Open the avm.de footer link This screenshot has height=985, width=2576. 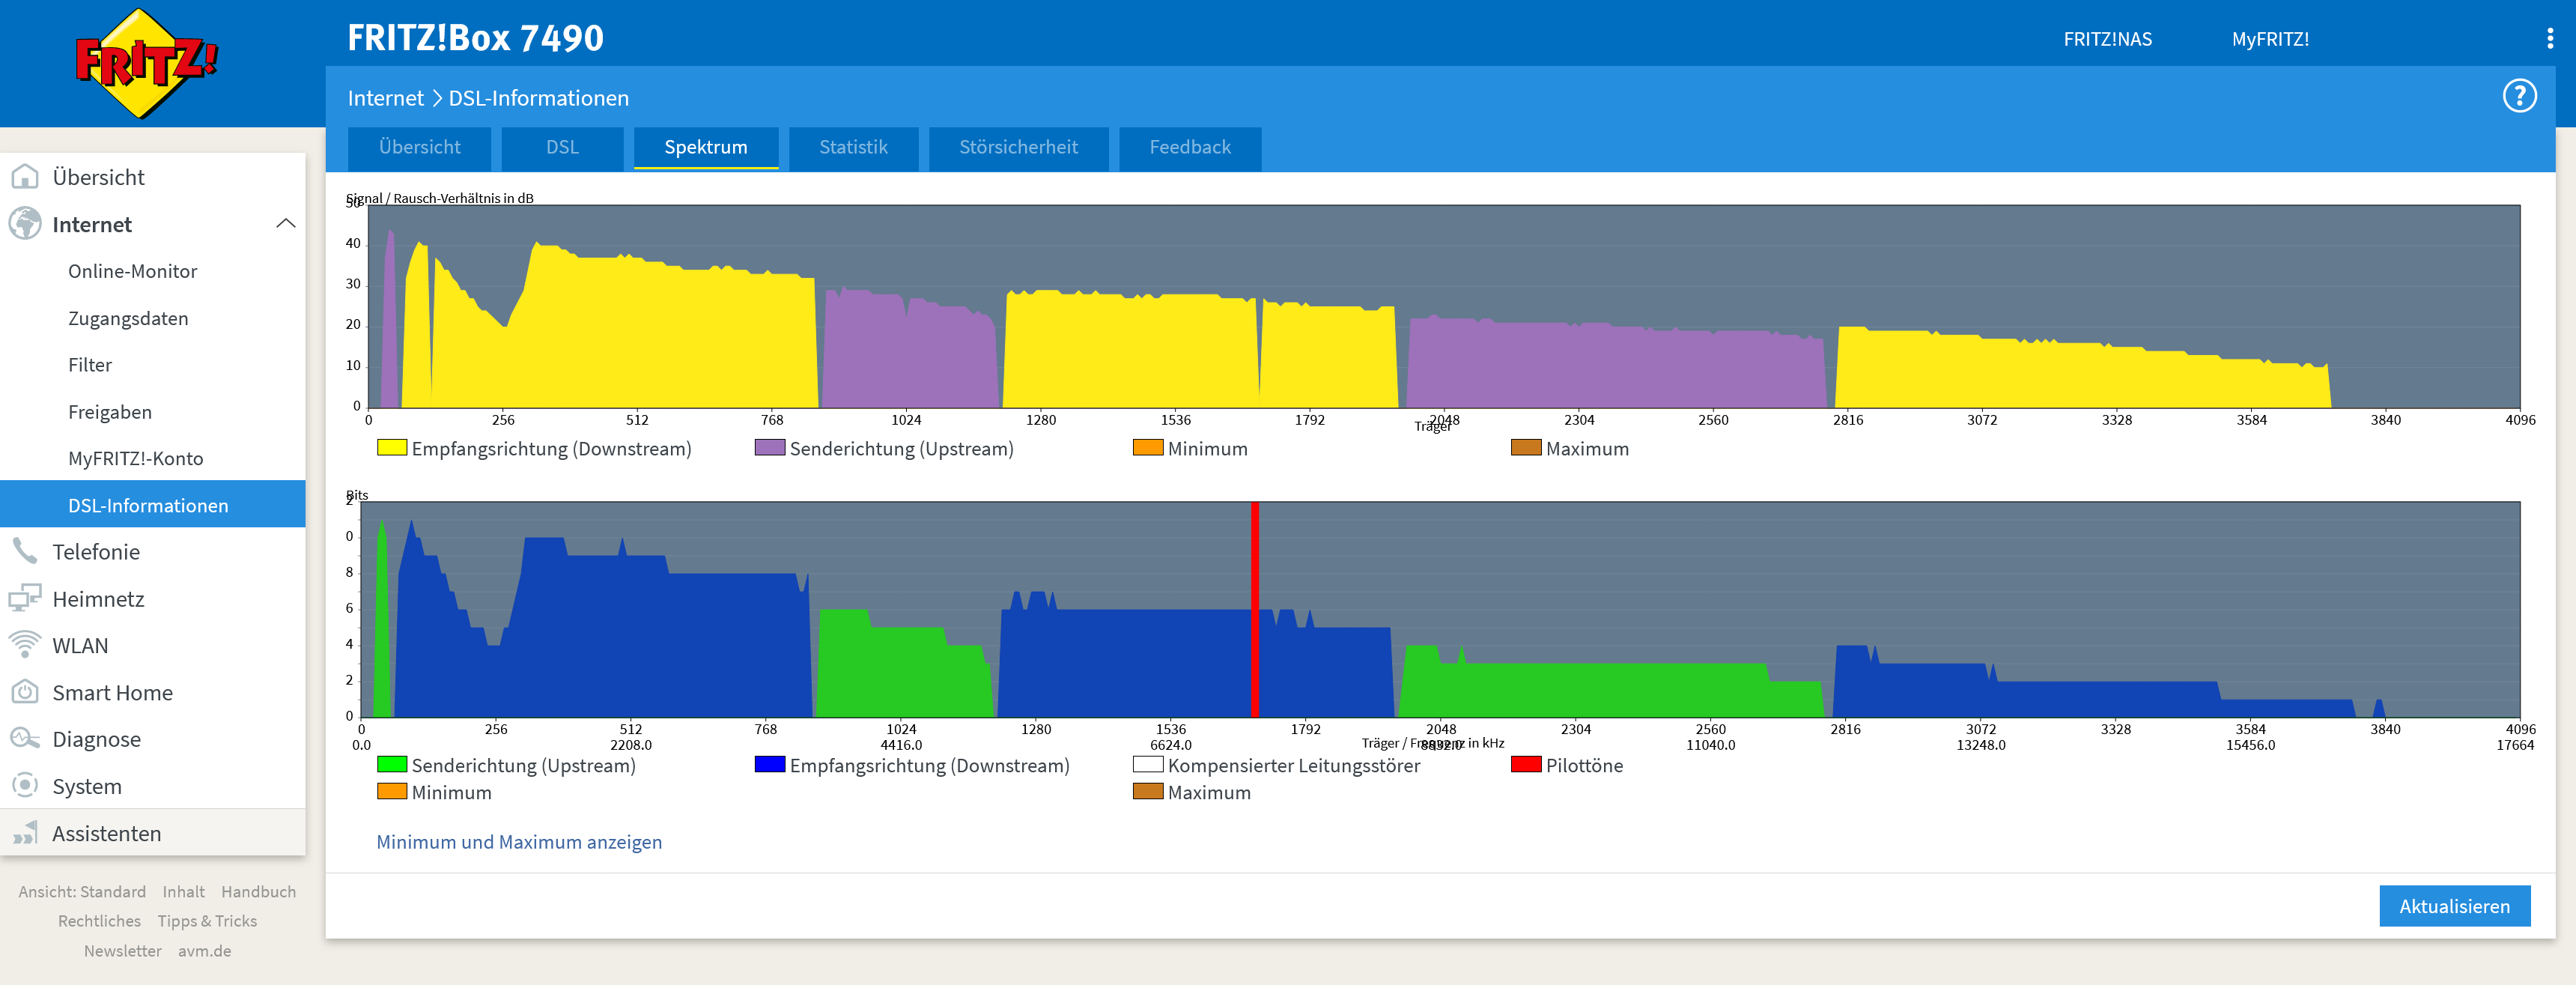point(204,951)
